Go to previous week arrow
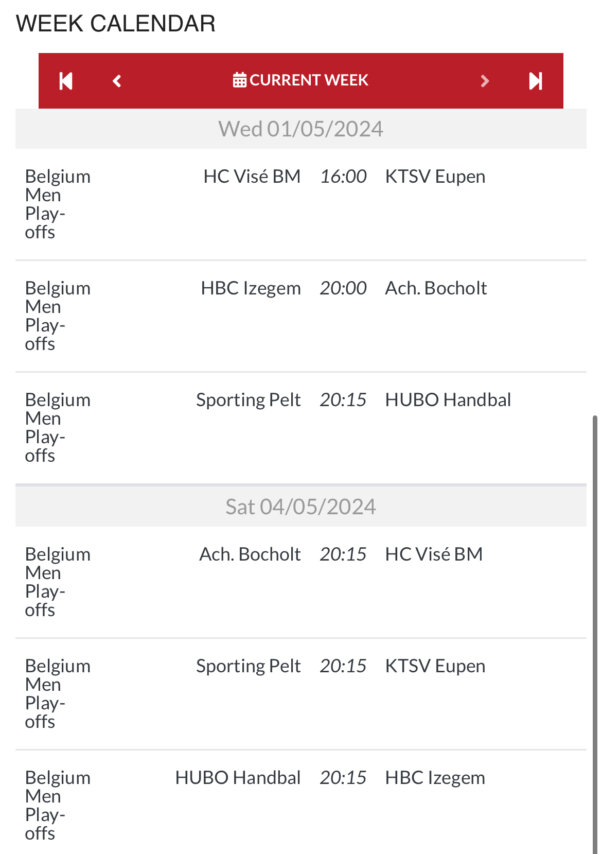 (x=117, y=81)
